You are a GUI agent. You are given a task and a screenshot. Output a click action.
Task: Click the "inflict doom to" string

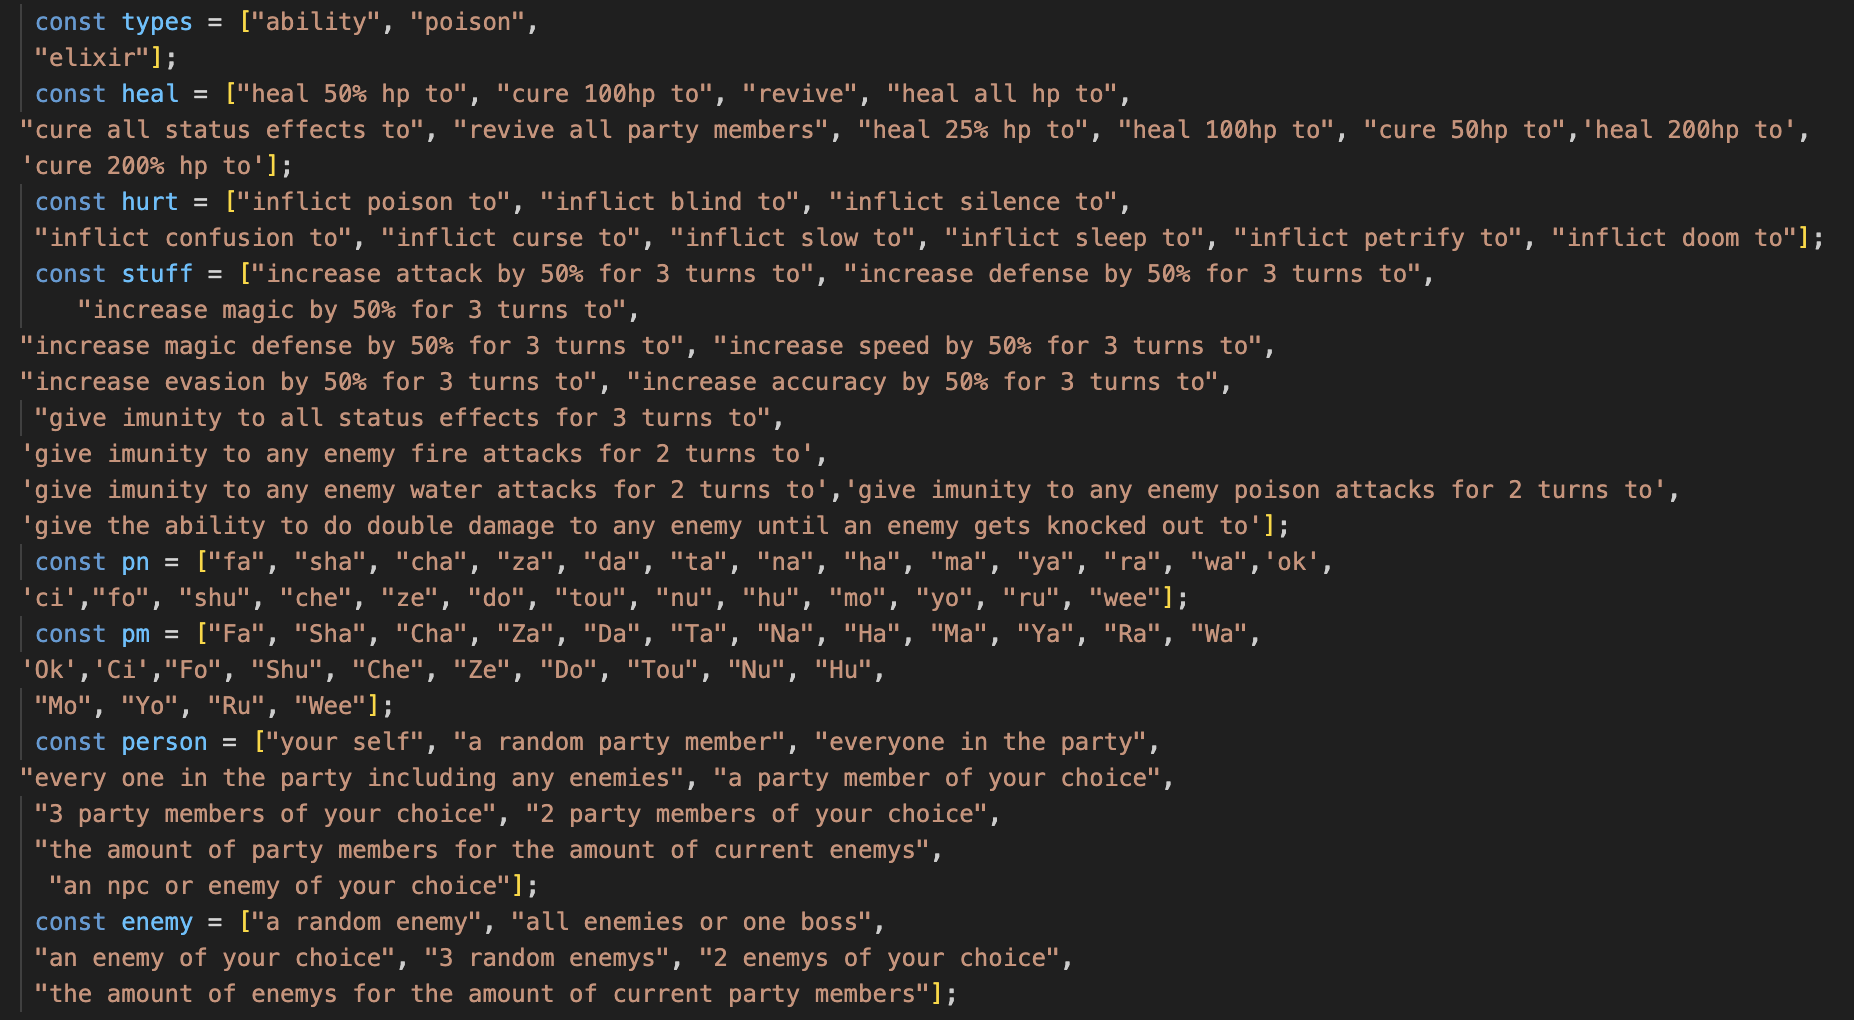1675,238
